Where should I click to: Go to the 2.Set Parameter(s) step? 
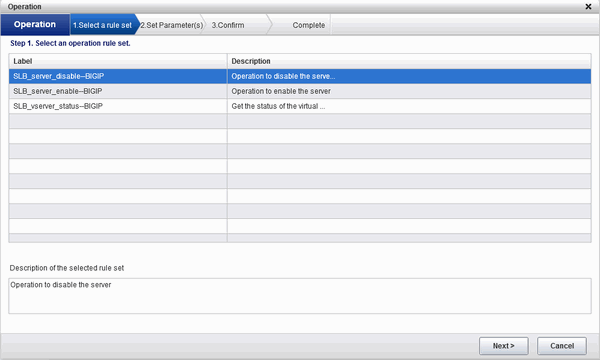171,25
